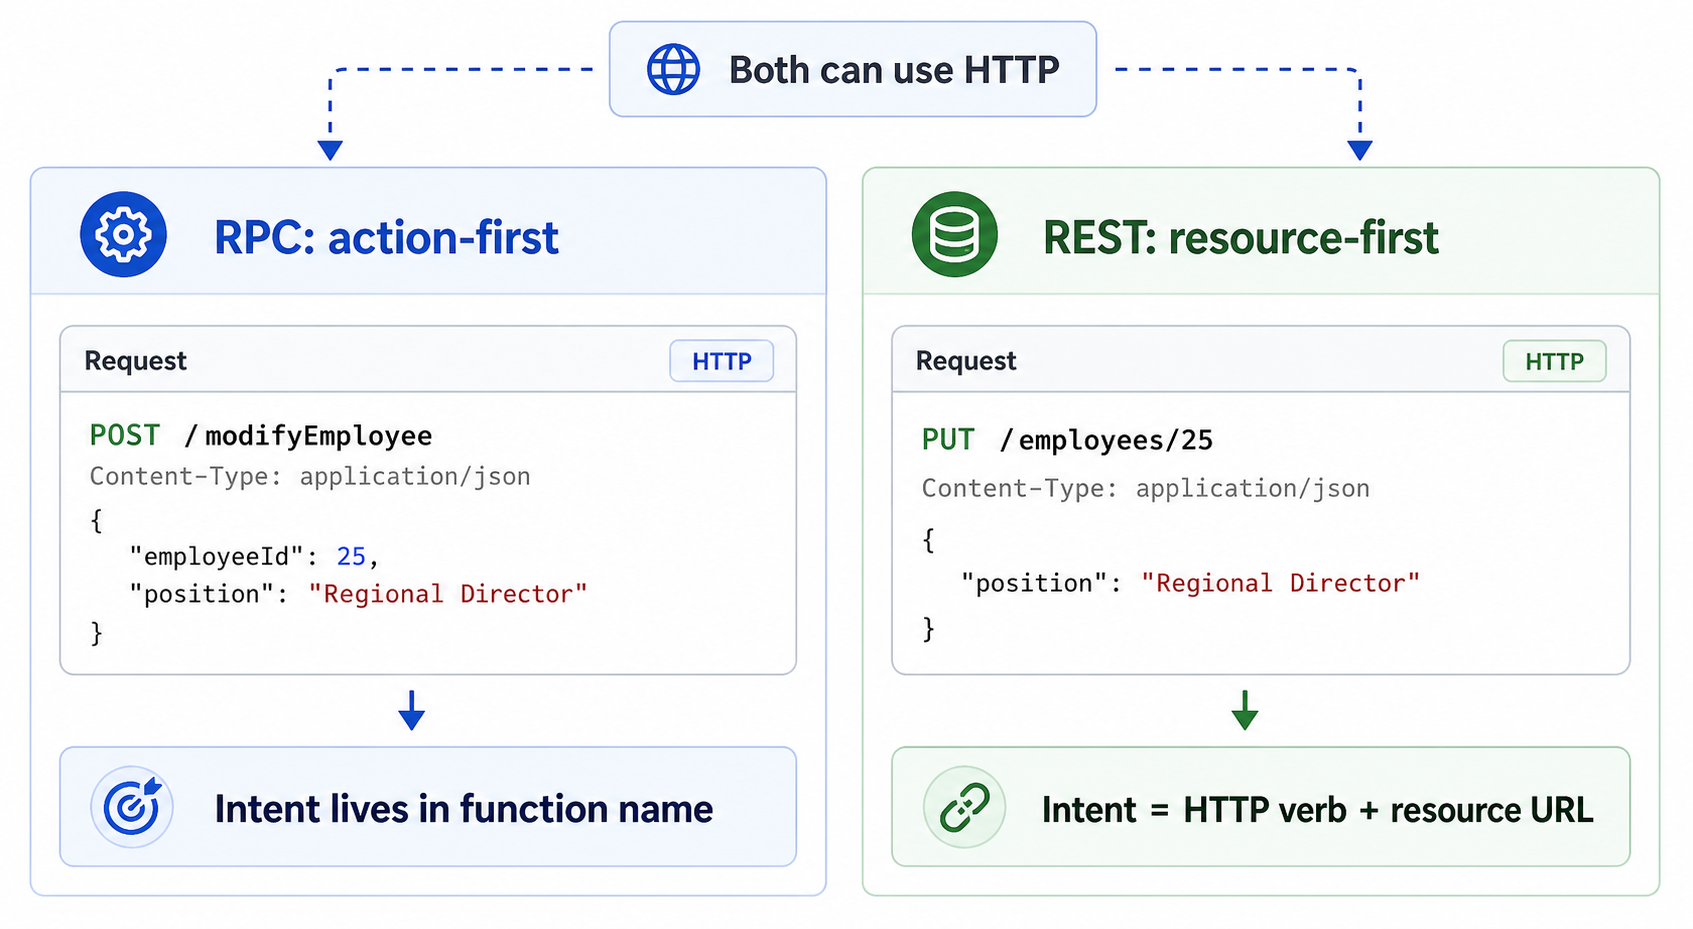Click "position" key in the REST body

(1033, 583)
